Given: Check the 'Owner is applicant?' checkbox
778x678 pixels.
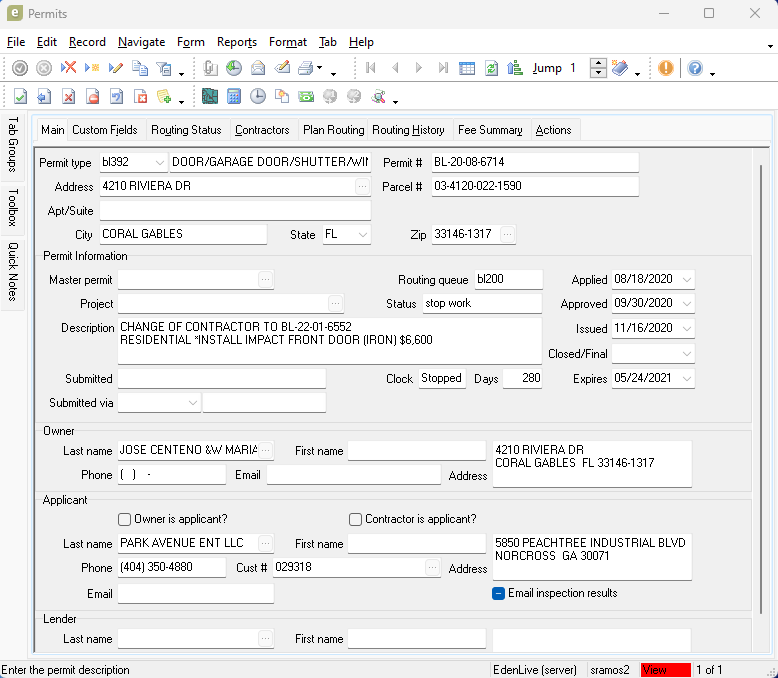Looking at the screenshot, I should click(x=125, y=519).
